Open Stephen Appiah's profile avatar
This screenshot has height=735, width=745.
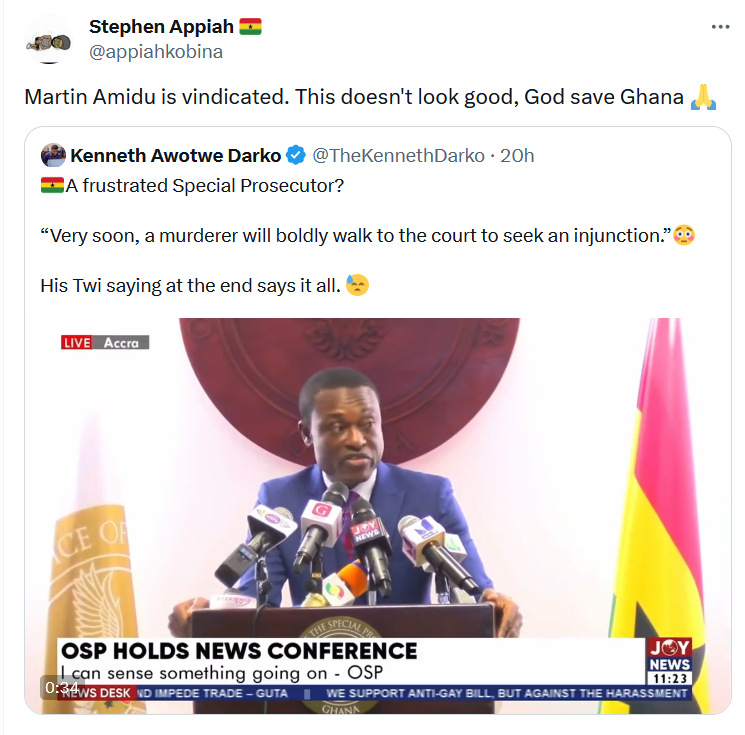tap(48, 40)
